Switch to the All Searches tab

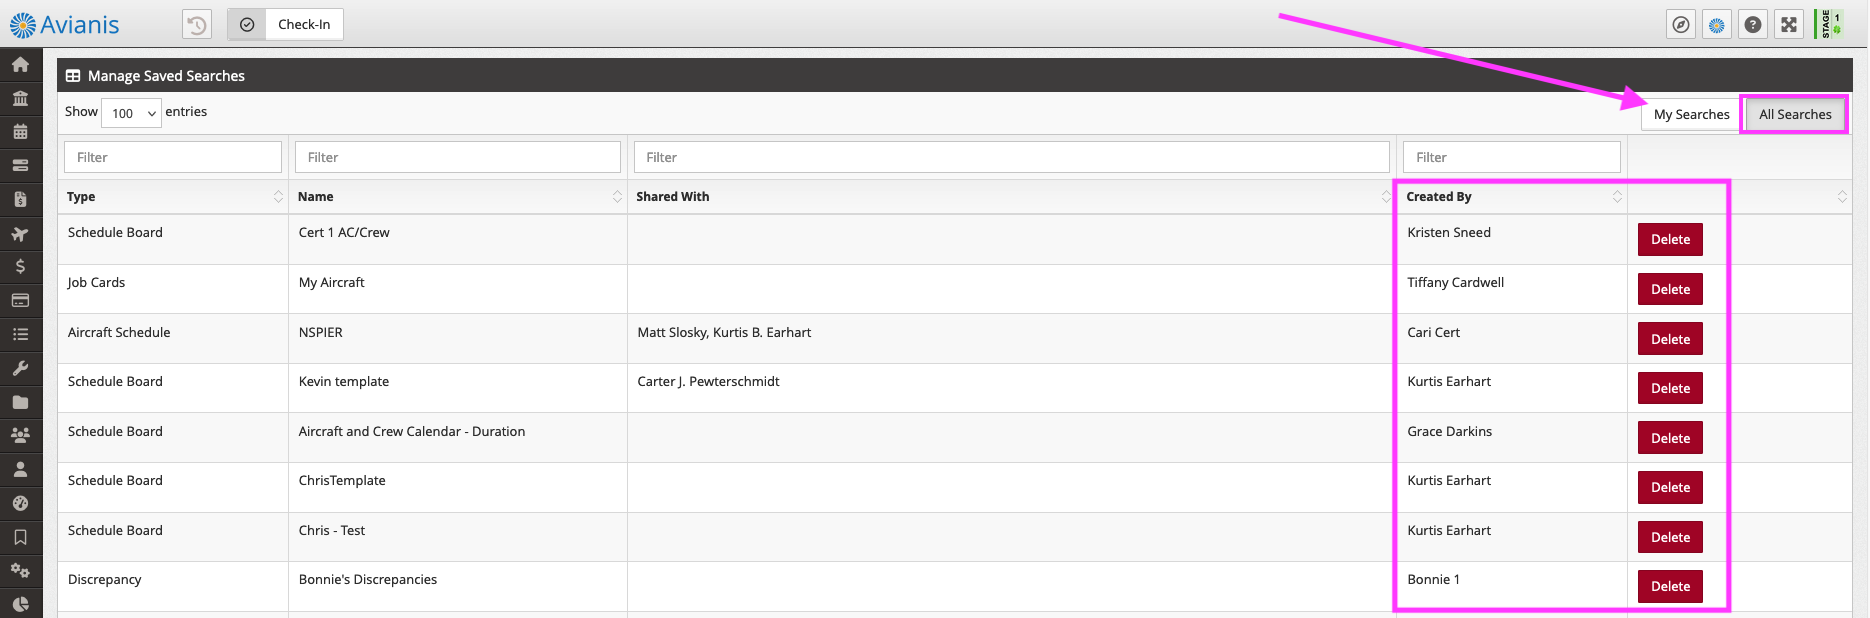tap(1795, 115)
